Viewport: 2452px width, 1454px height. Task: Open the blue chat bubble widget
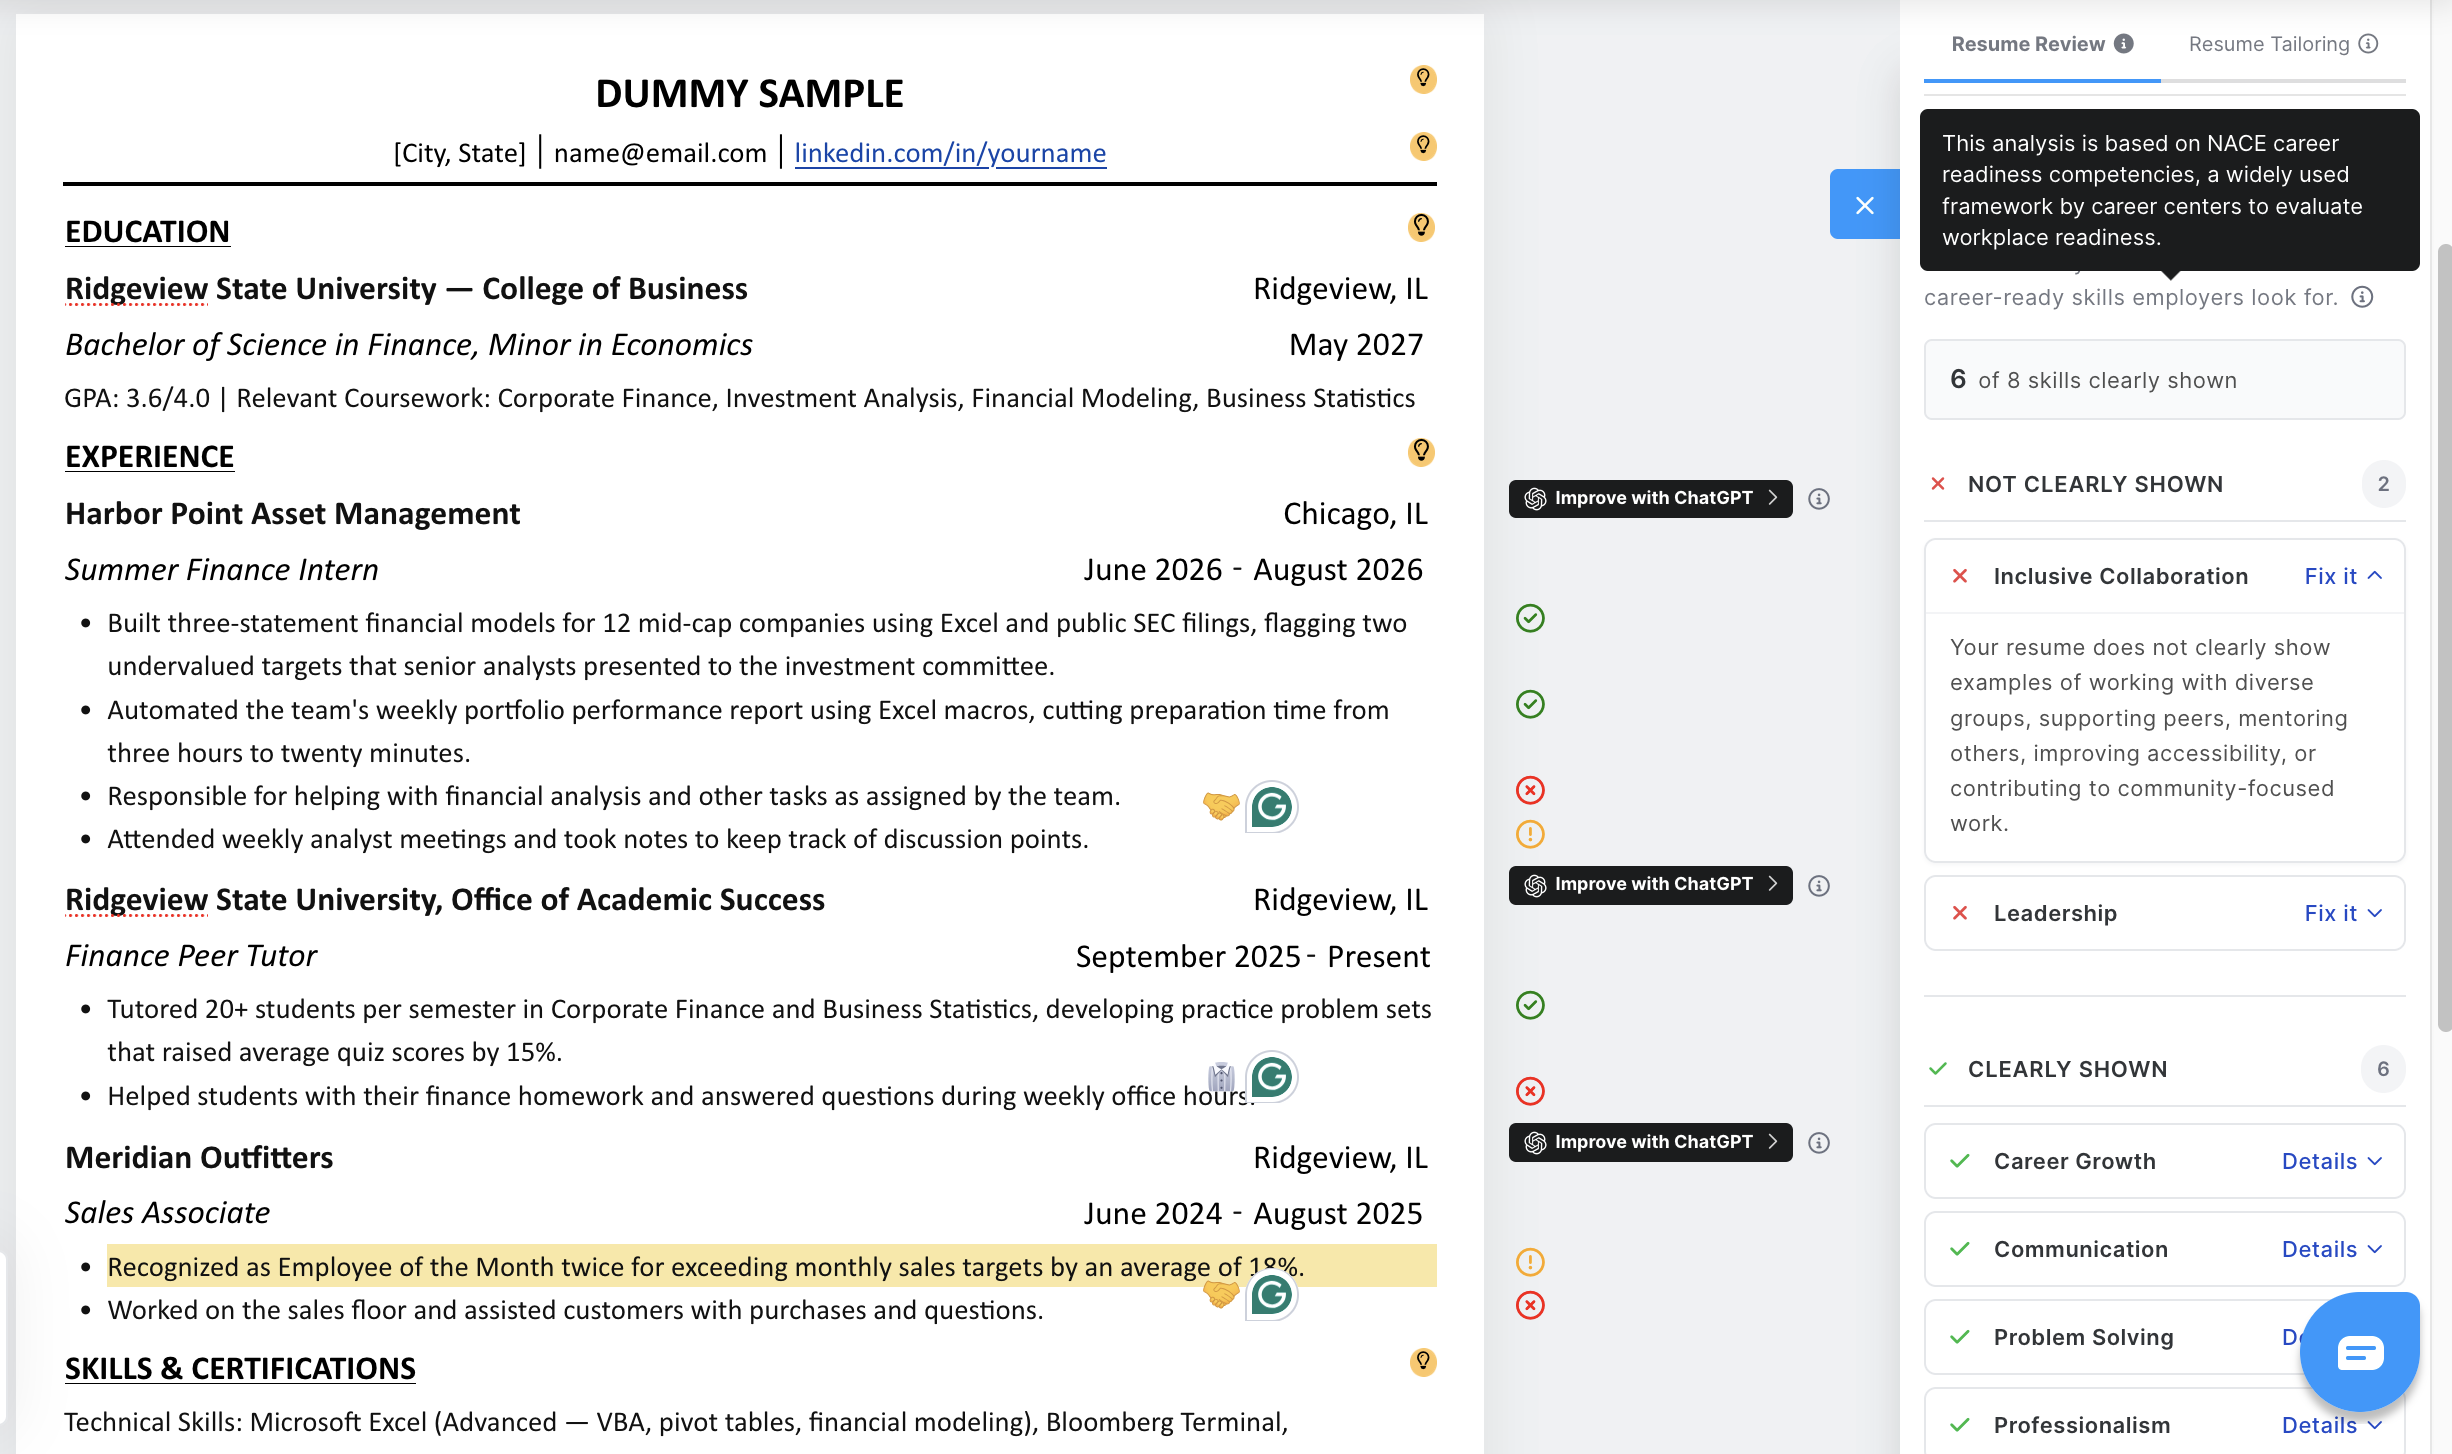[2360, 1353]
